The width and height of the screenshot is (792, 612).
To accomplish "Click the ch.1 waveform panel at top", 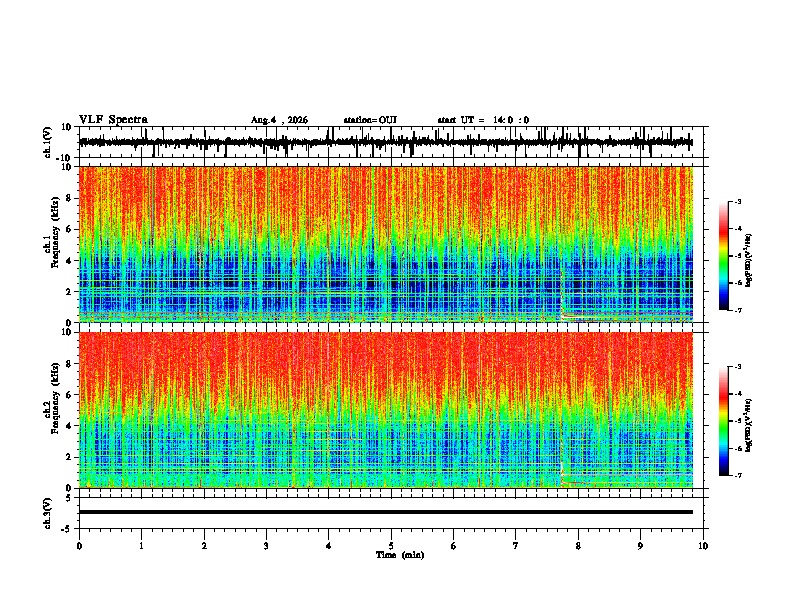I will [391, 142].
